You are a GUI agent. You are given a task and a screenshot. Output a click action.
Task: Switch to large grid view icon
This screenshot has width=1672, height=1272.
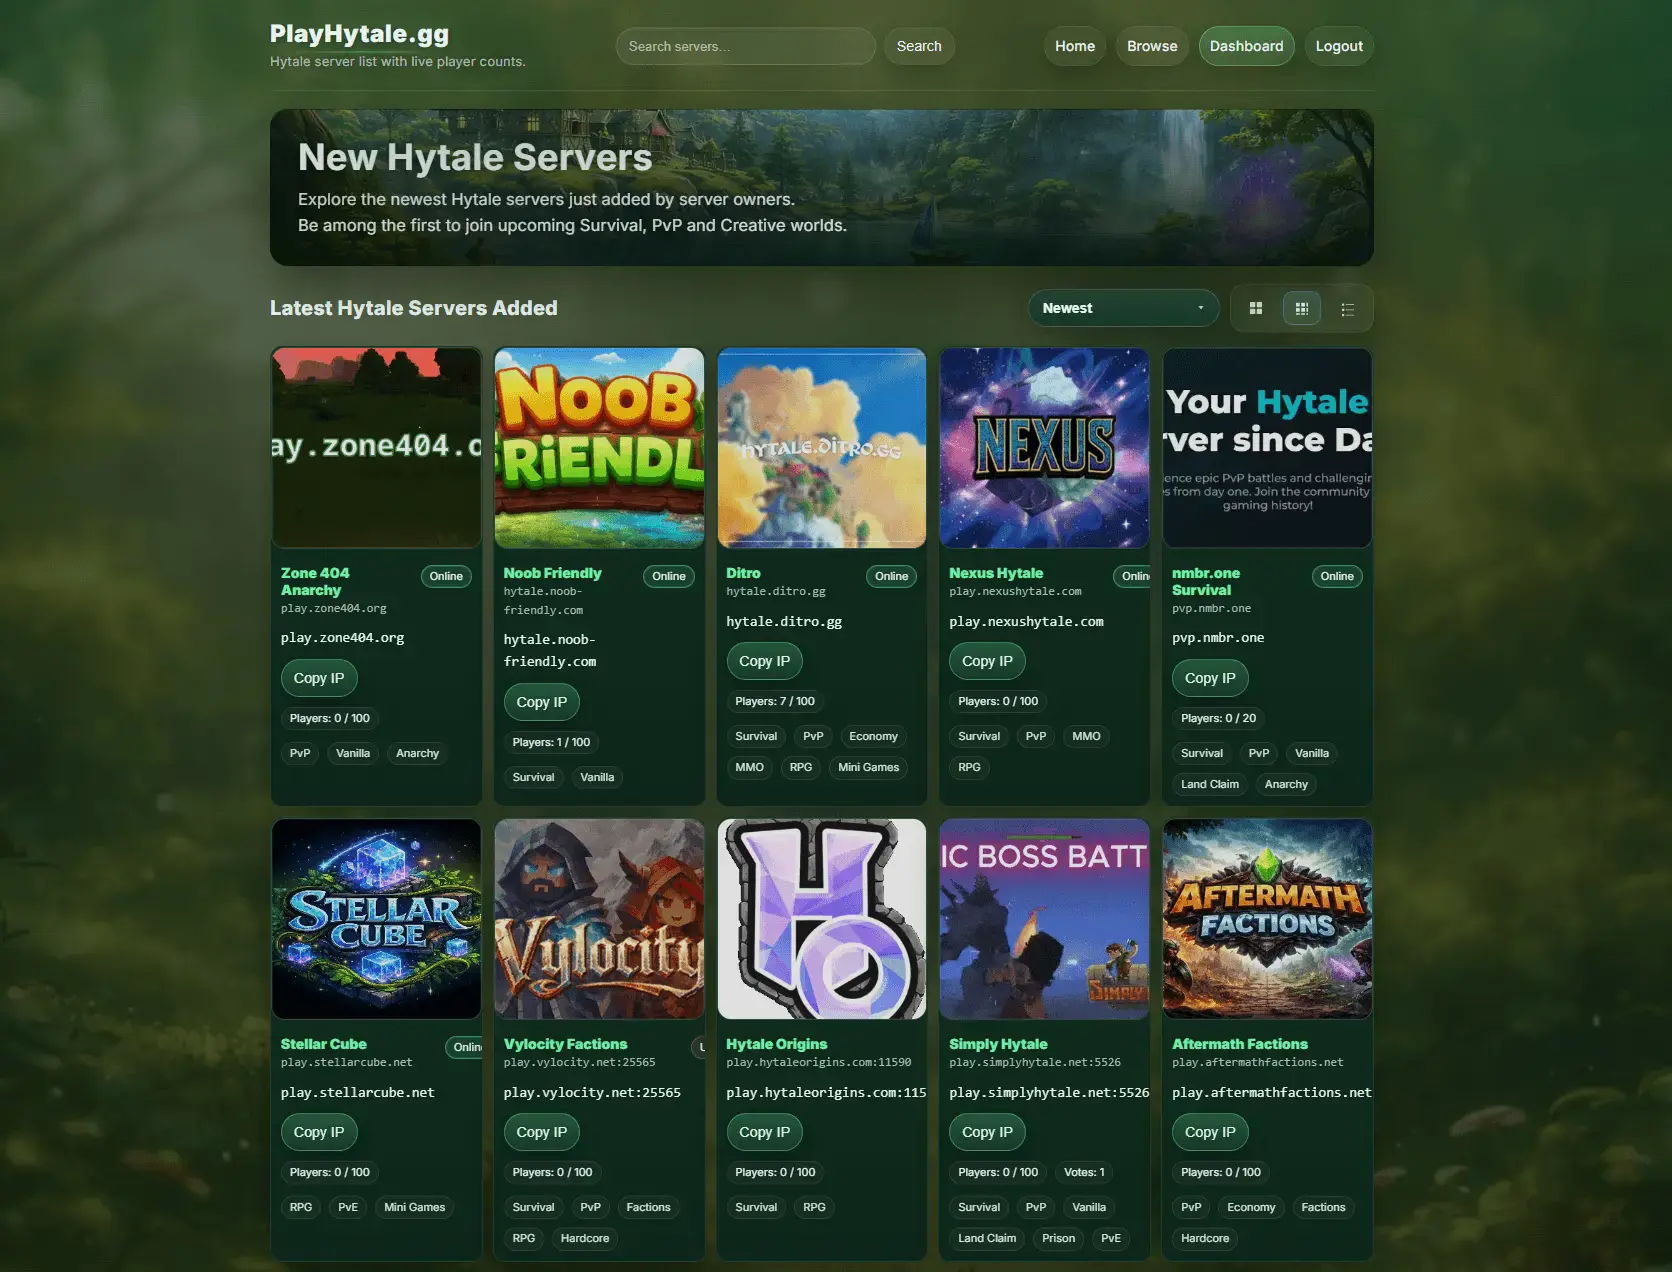pos(1255,308)
